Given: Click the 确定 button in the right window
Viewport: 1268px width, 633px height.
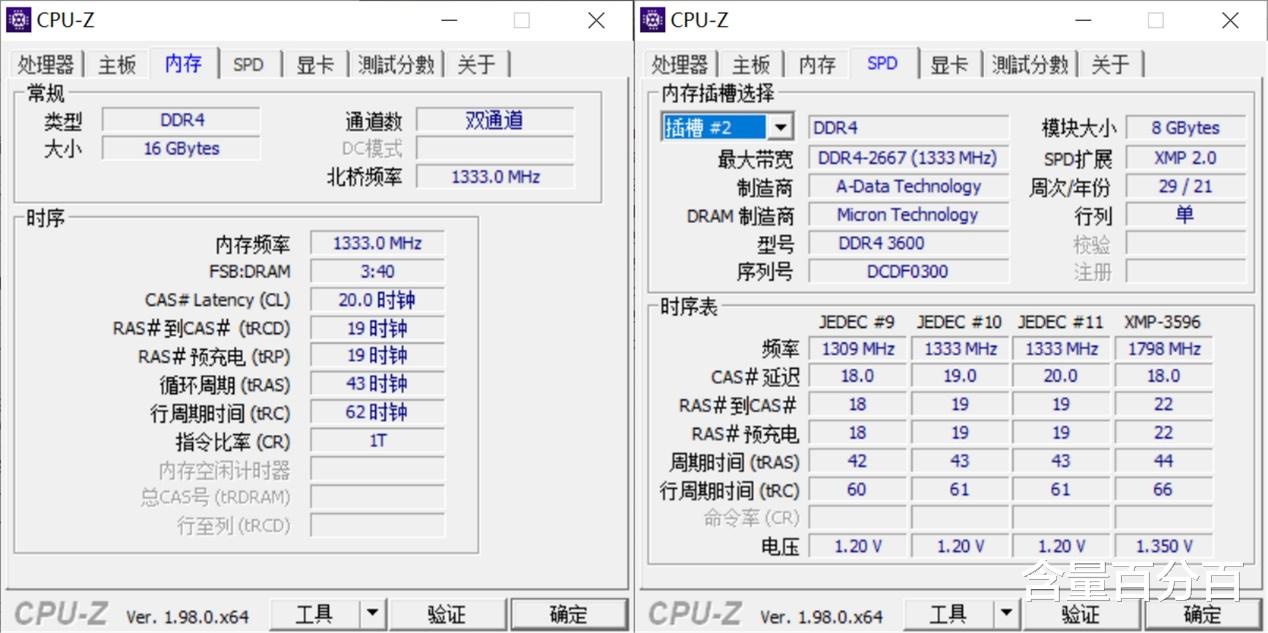Looking at the screenshot, I should 1201,614.
